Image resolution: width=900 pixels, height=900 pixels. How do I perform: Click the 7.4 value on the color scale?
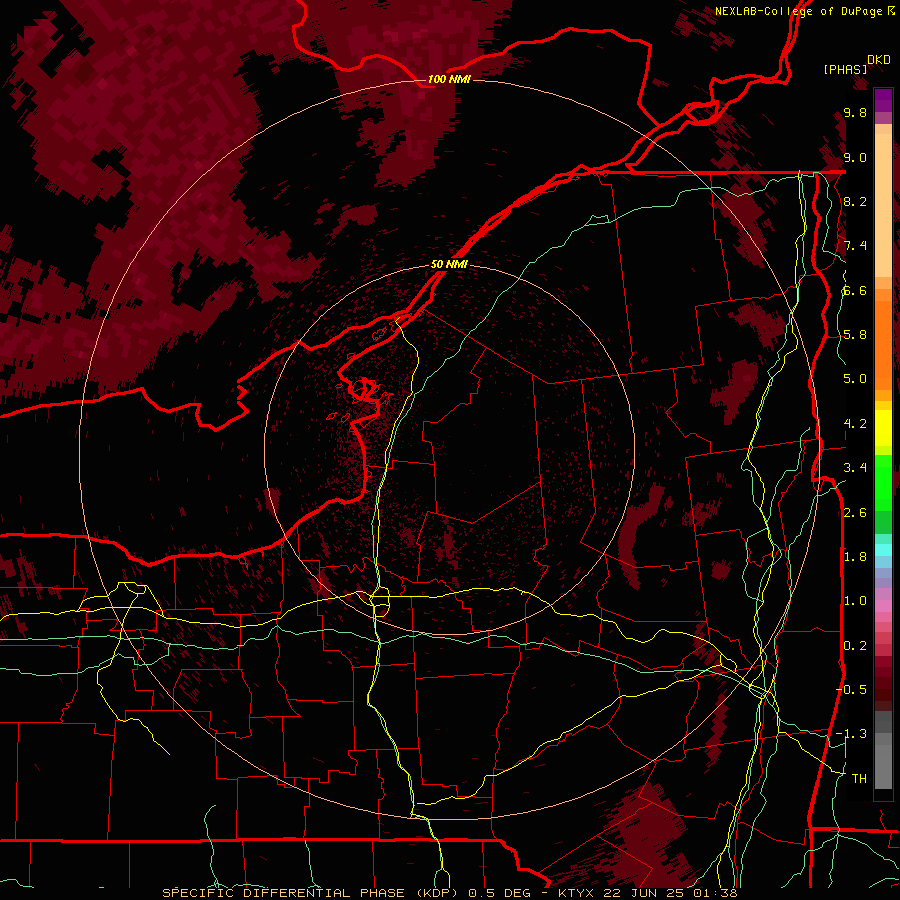(x=855, y=246)
